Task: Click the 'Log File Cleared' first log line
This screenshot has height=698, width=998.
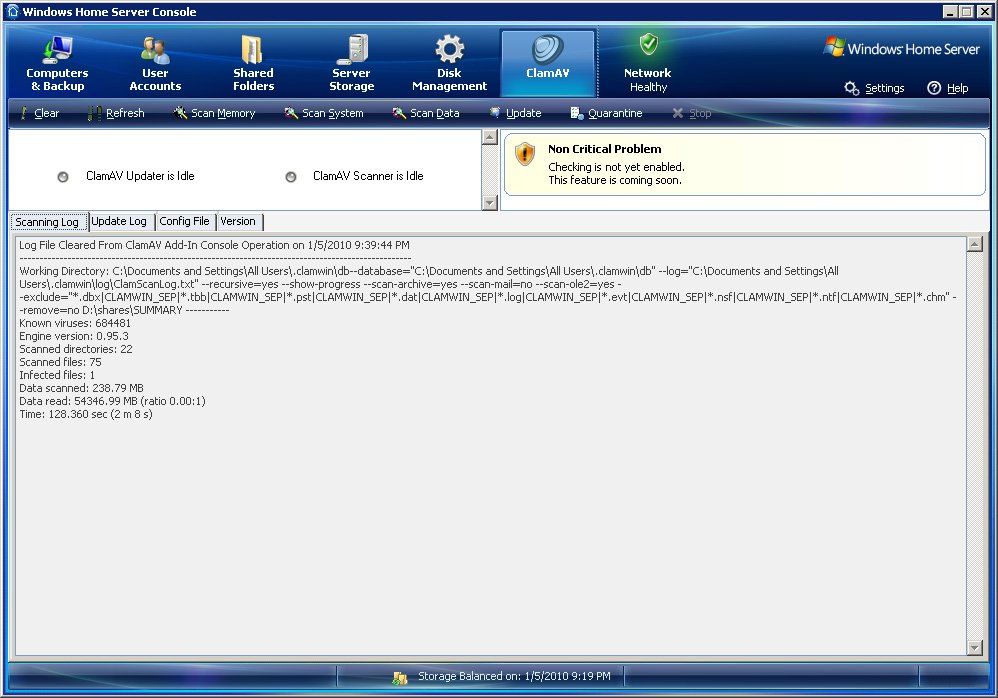Action: point(214,245)
